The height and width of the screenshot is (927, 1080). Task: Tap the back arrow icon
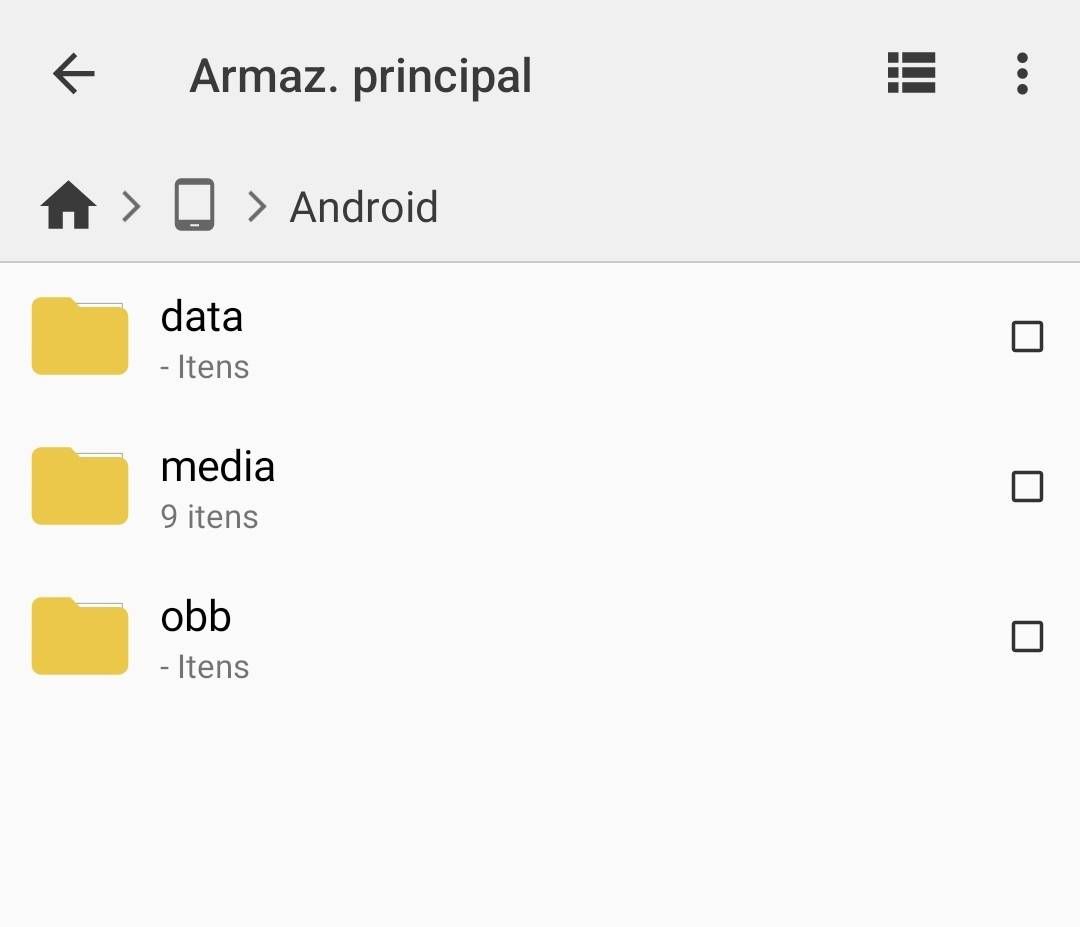74,74
